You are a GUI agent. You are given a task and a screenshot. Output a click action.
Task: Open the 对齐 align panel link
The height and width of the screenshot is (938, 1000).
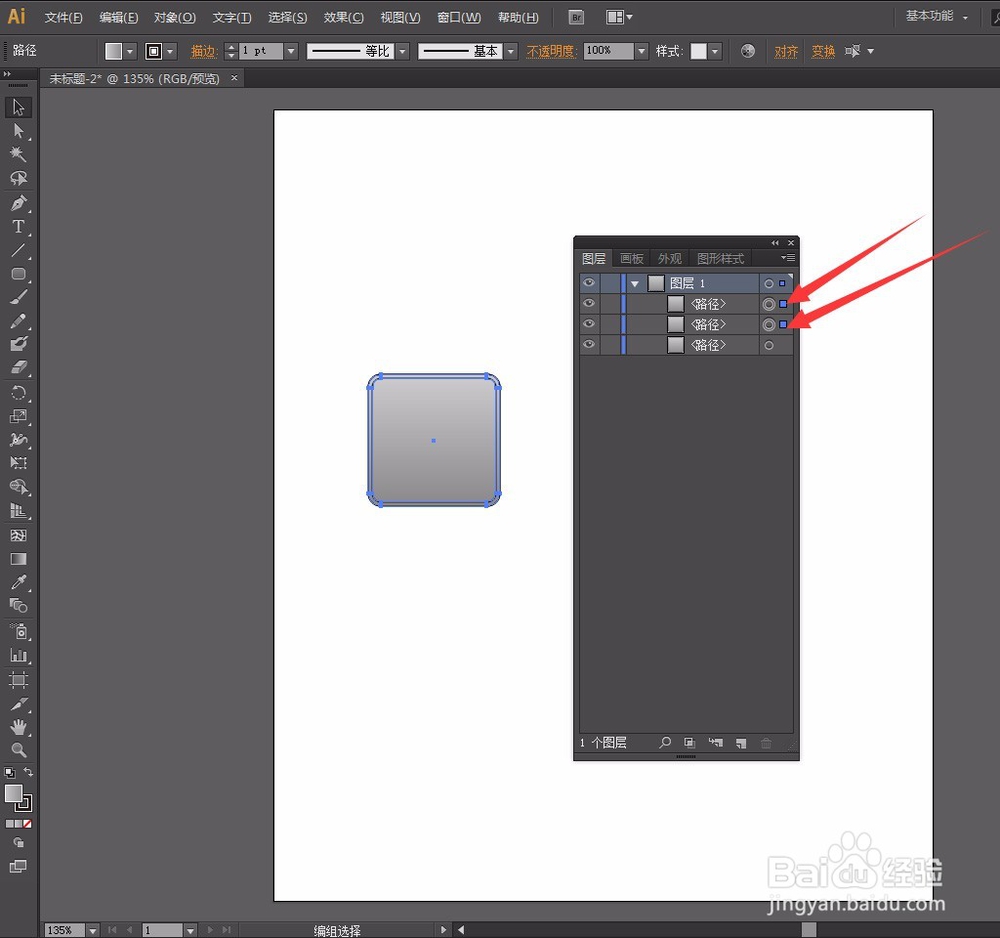786,51
